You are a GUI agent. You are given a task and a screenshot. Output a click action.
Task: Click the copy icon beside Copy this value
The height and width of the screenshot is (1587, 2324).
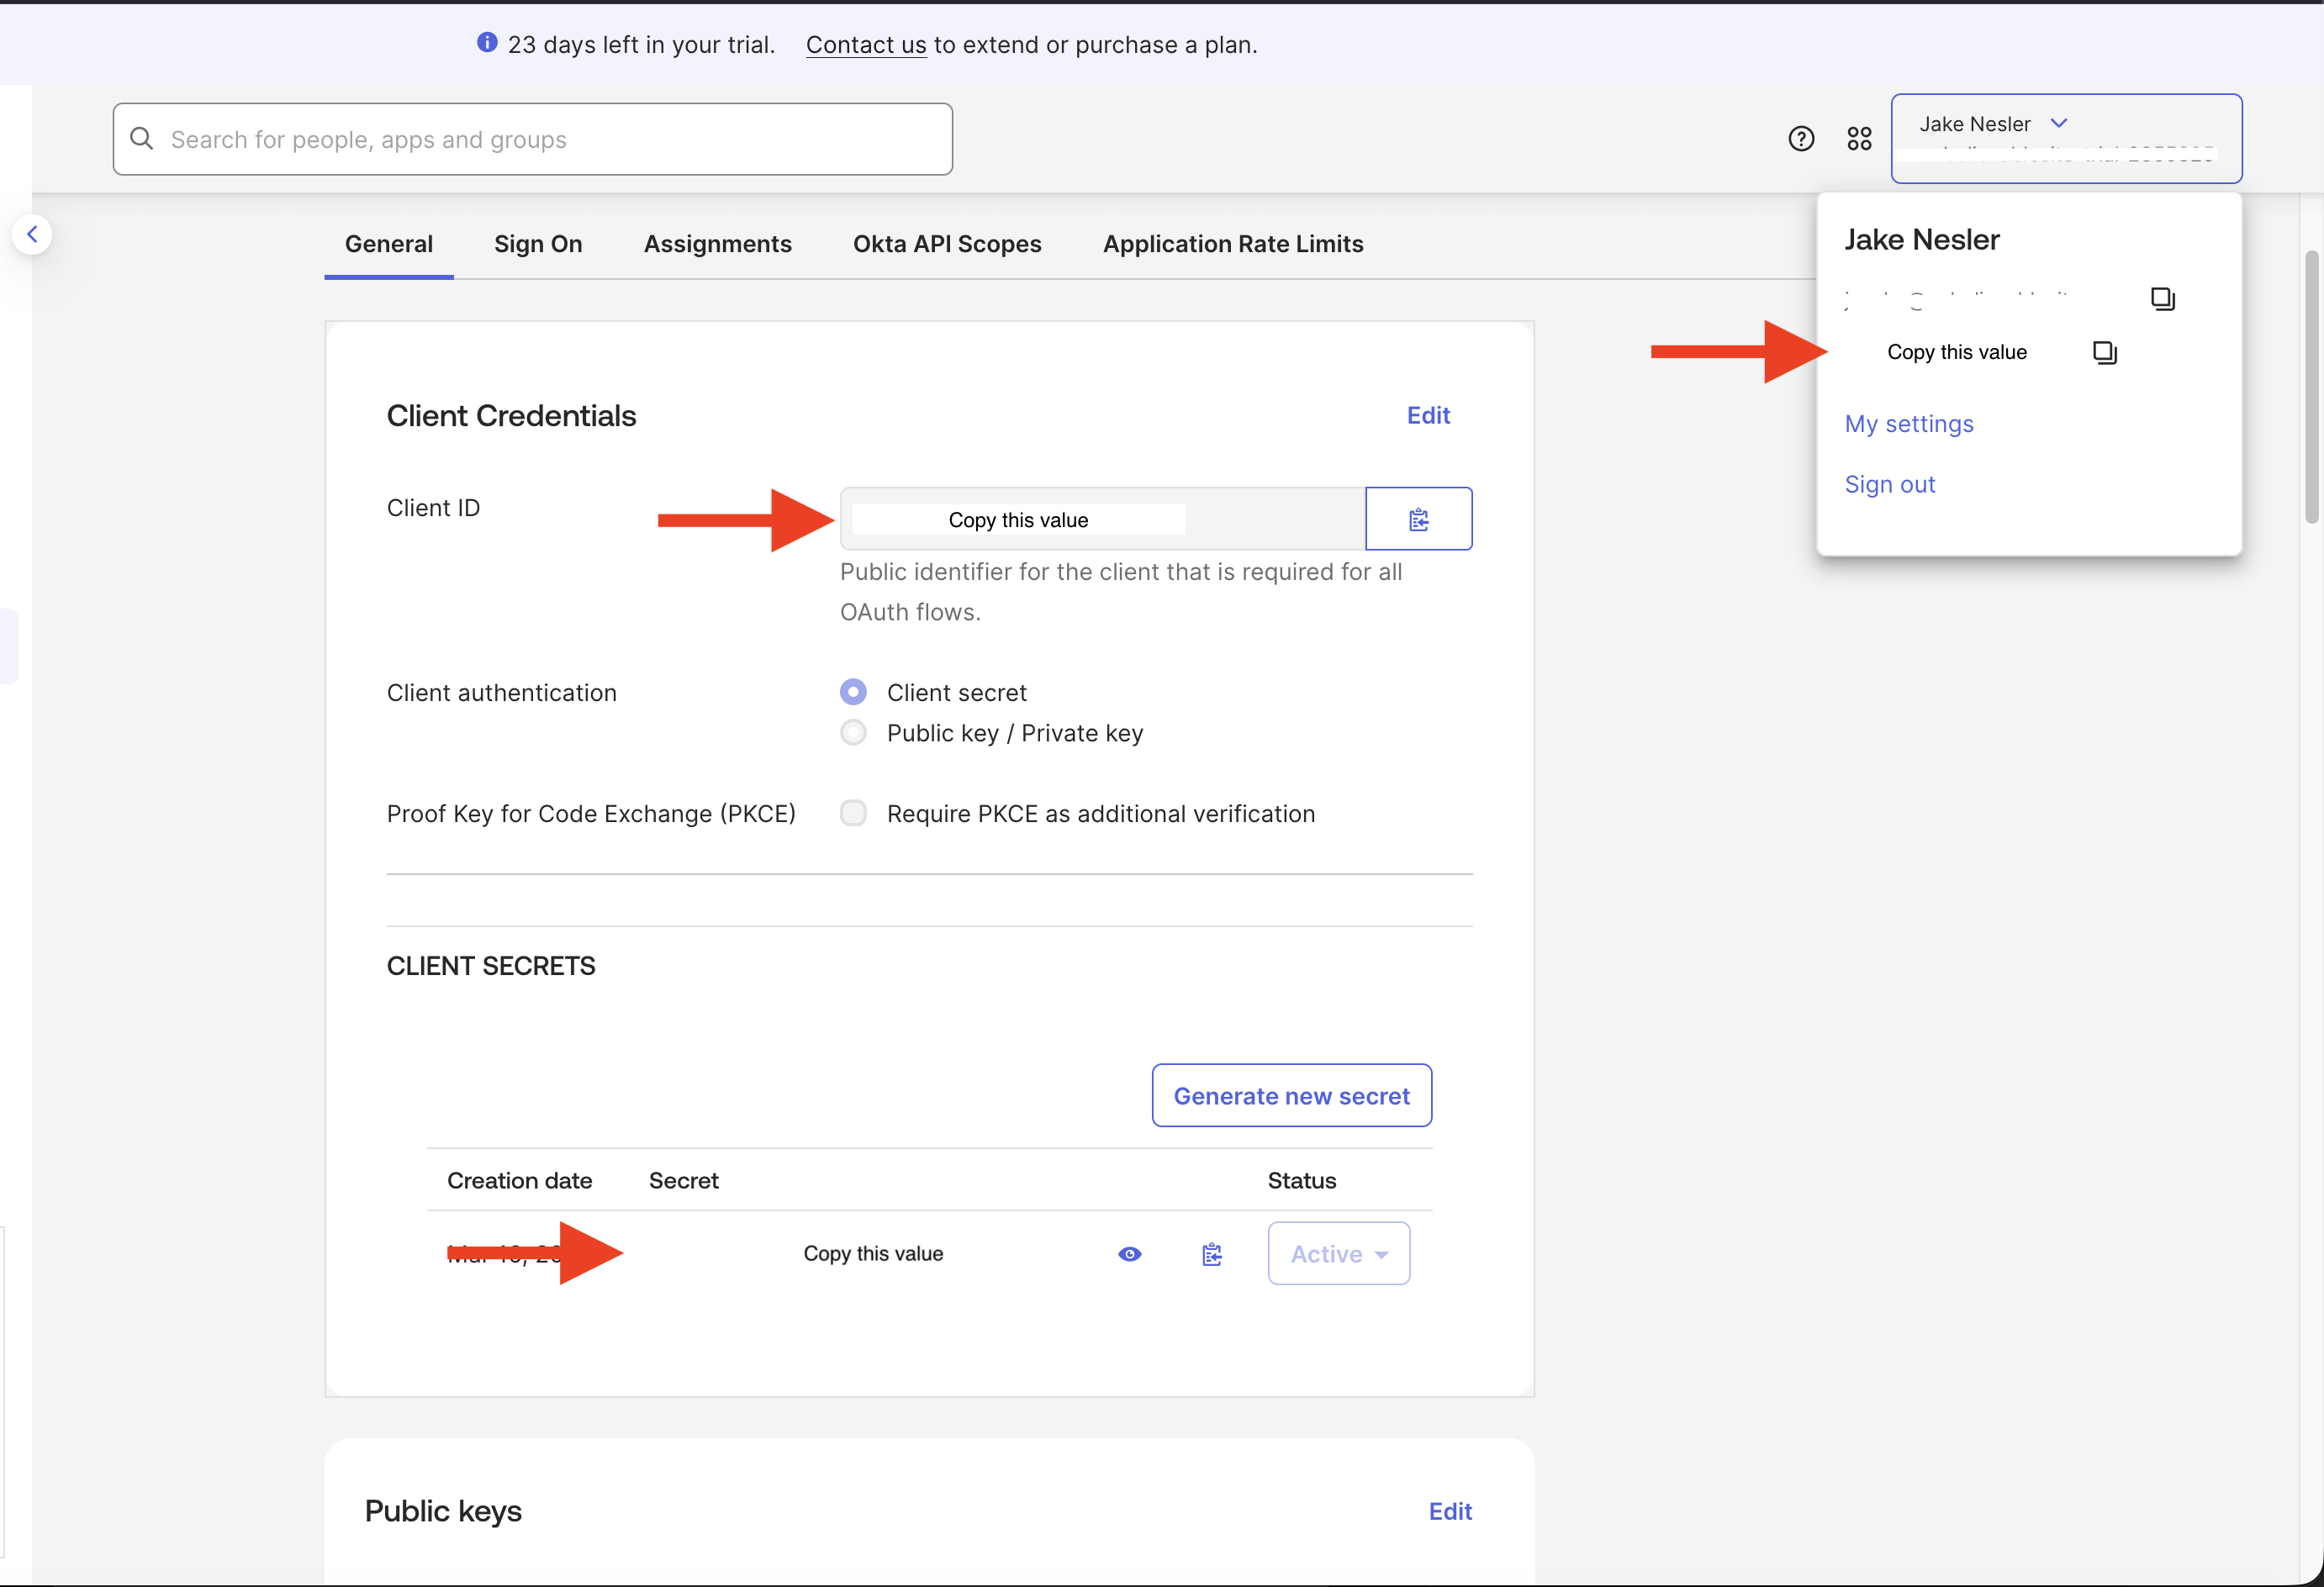point(2104,352)
